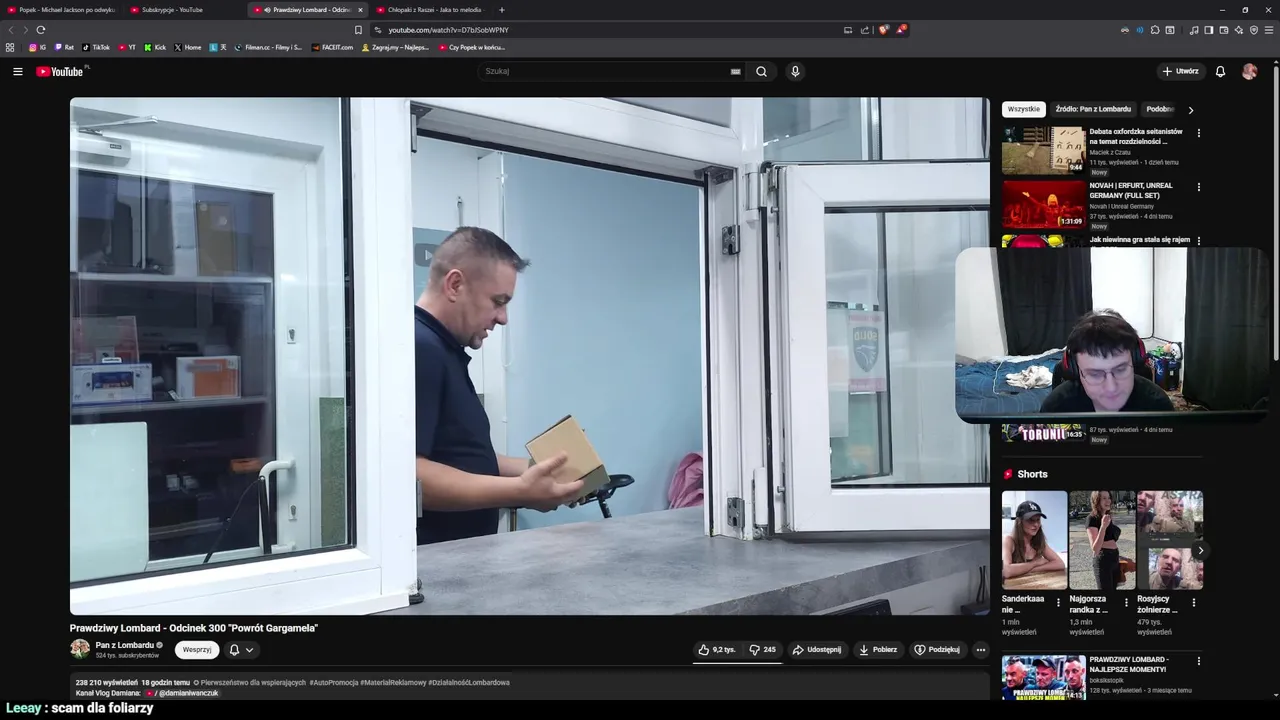Open the new tab plus button
This screenshot has height=720, width=1280.
click(x=502, y=10)
